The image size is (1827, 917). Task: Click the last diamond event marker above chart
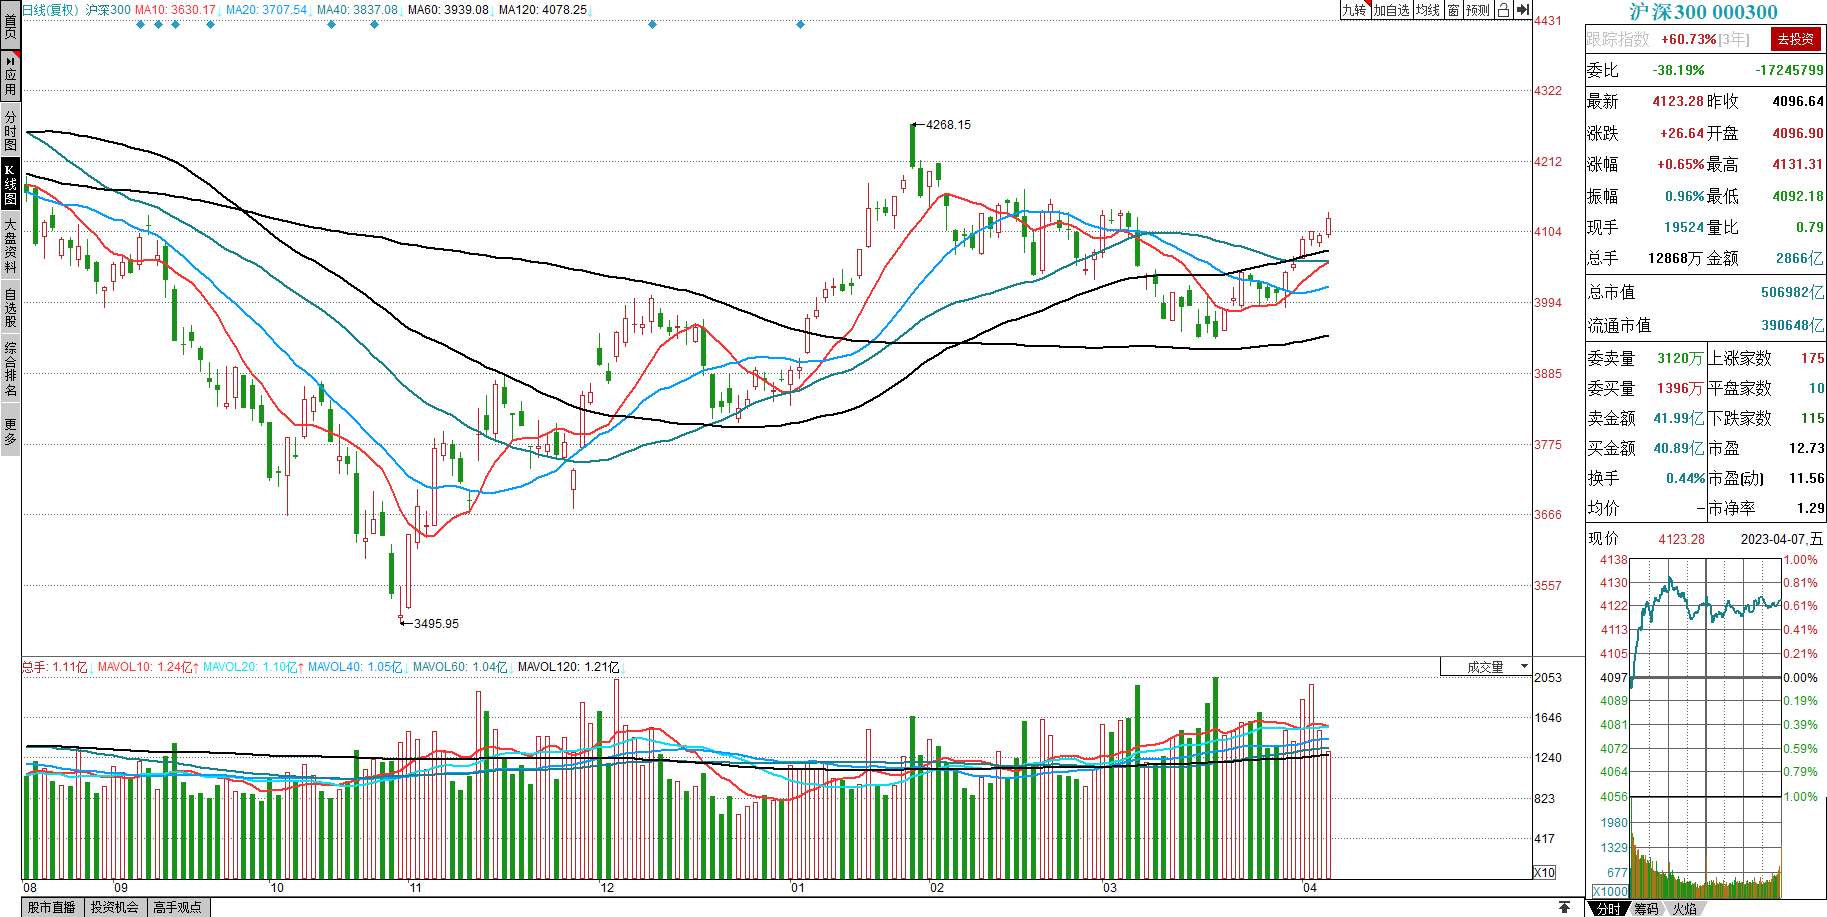click(x=800, y=25)
